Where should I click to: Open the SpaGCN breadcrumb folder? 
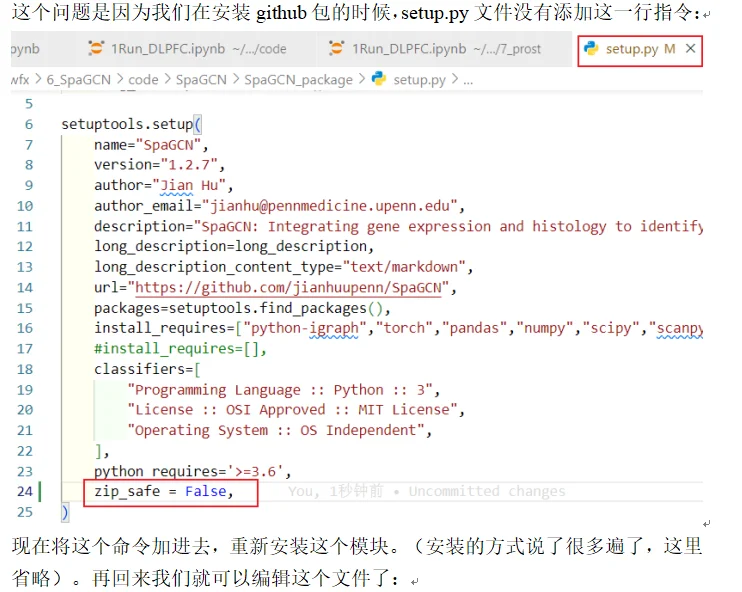[201, 80]
